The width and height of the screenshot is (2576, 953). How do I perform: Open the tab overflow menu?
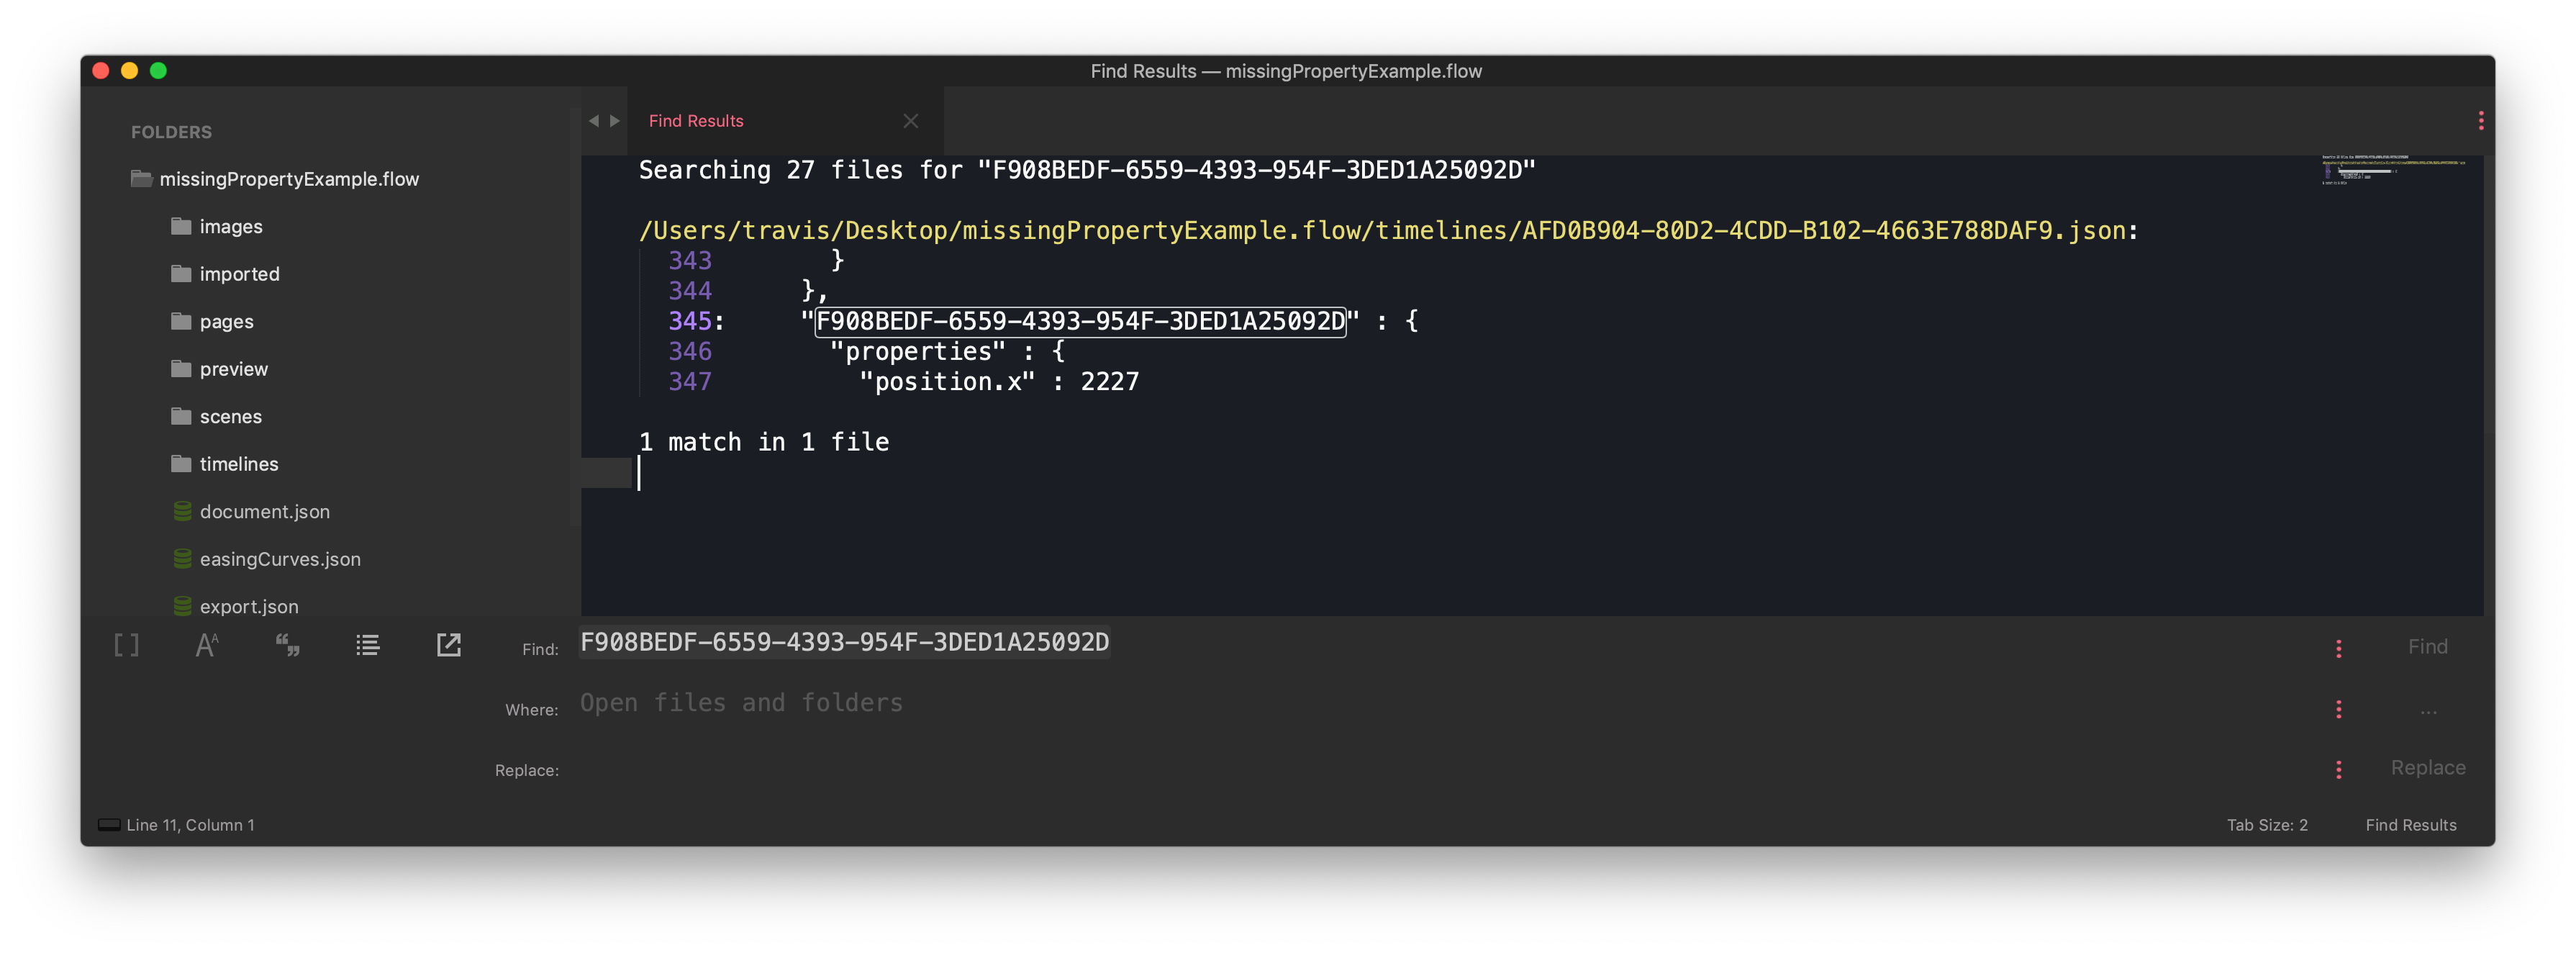pyautogui.click(x=2481, y=121)
